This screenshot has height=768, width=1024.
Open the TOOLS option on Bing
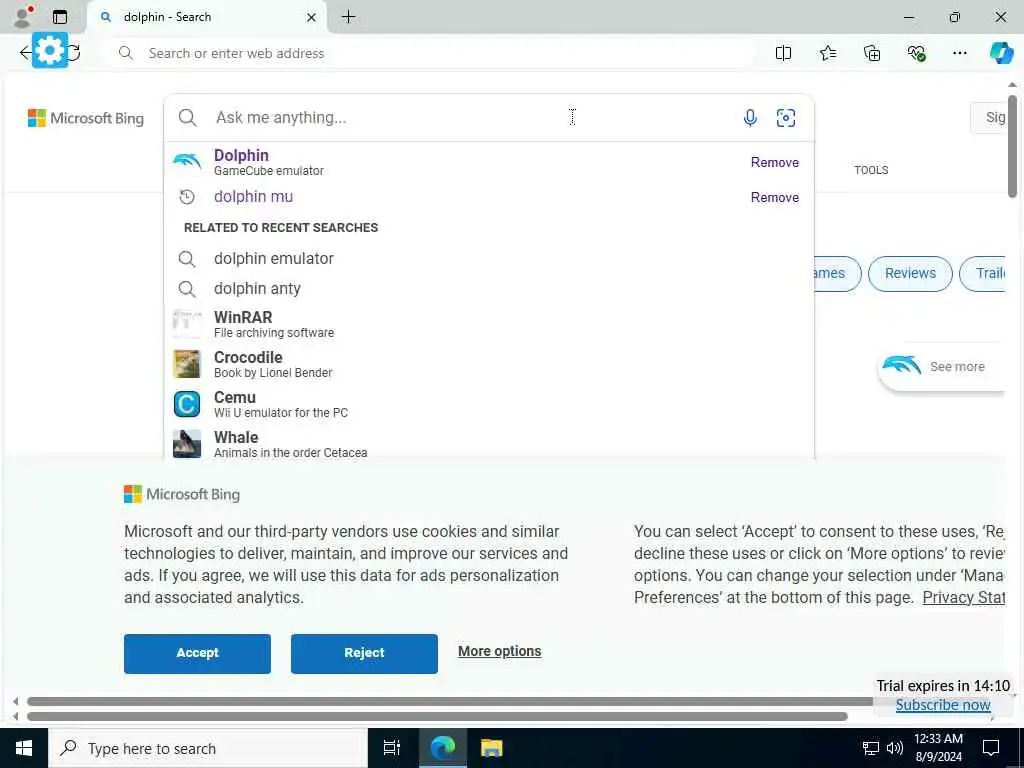click(x=871, y=170)
